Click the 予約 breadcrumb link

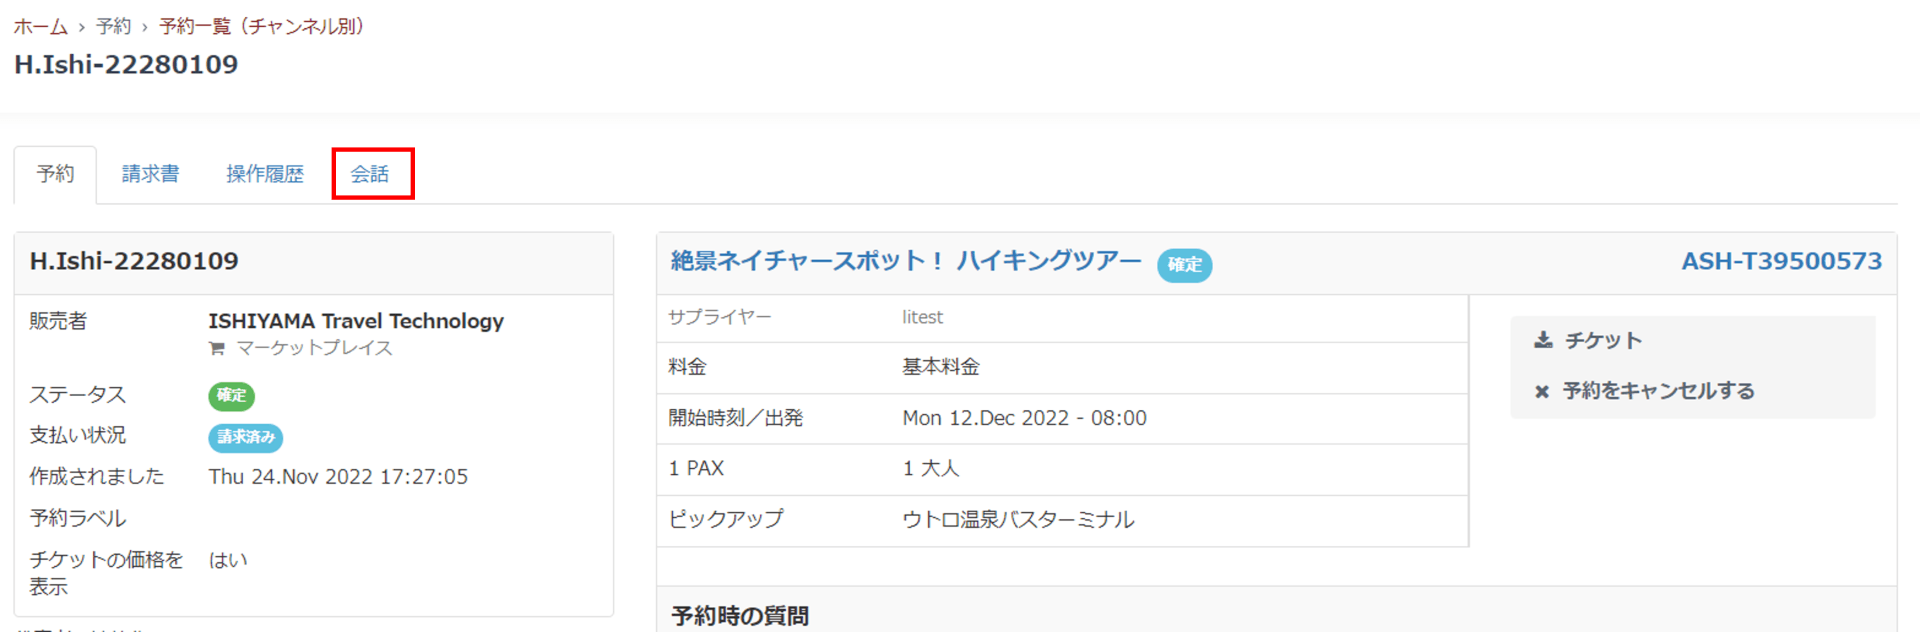[113, 26]
